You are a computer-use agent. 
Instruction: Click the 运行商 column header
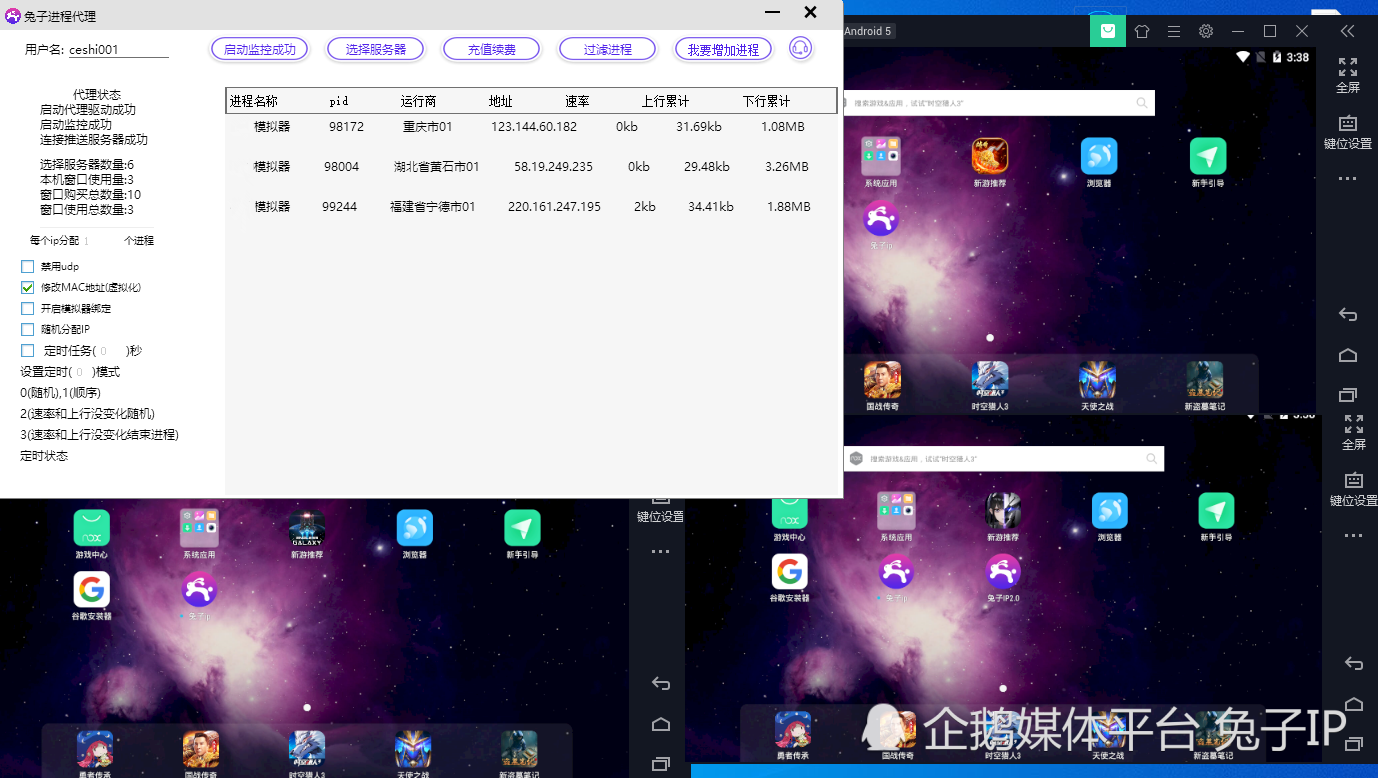(418, 101)
